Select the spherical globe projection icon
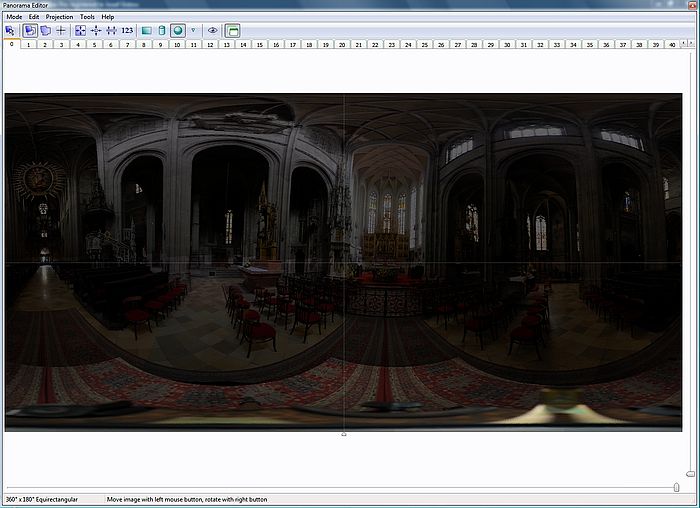Image resolution: width=700 pixels, height=508 pixels. point(177,31)
